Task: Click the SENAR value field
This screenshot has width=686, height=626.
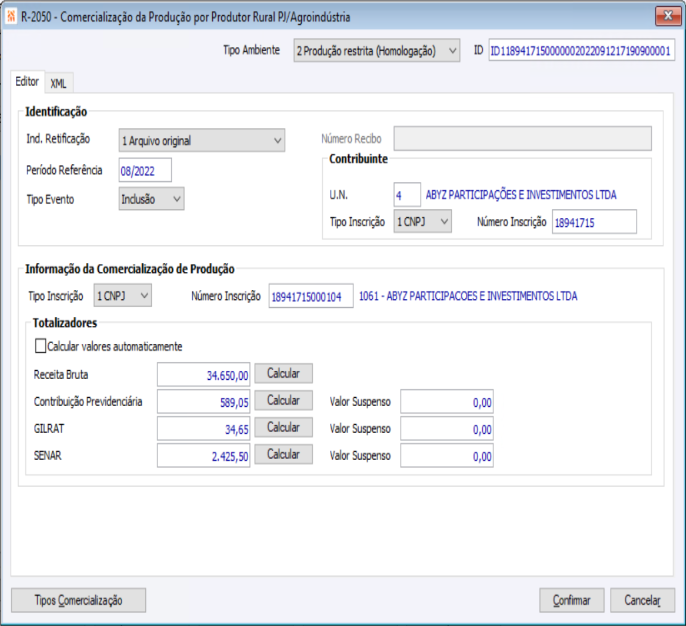Action: 203,456
